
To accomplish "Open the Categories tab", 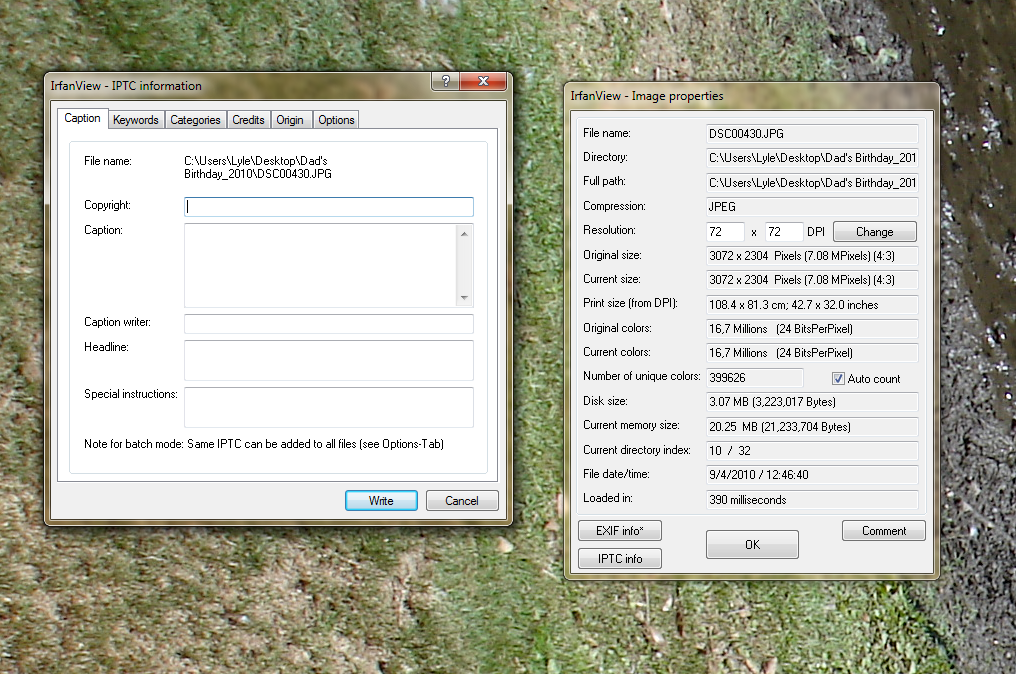I will point(195,120).
